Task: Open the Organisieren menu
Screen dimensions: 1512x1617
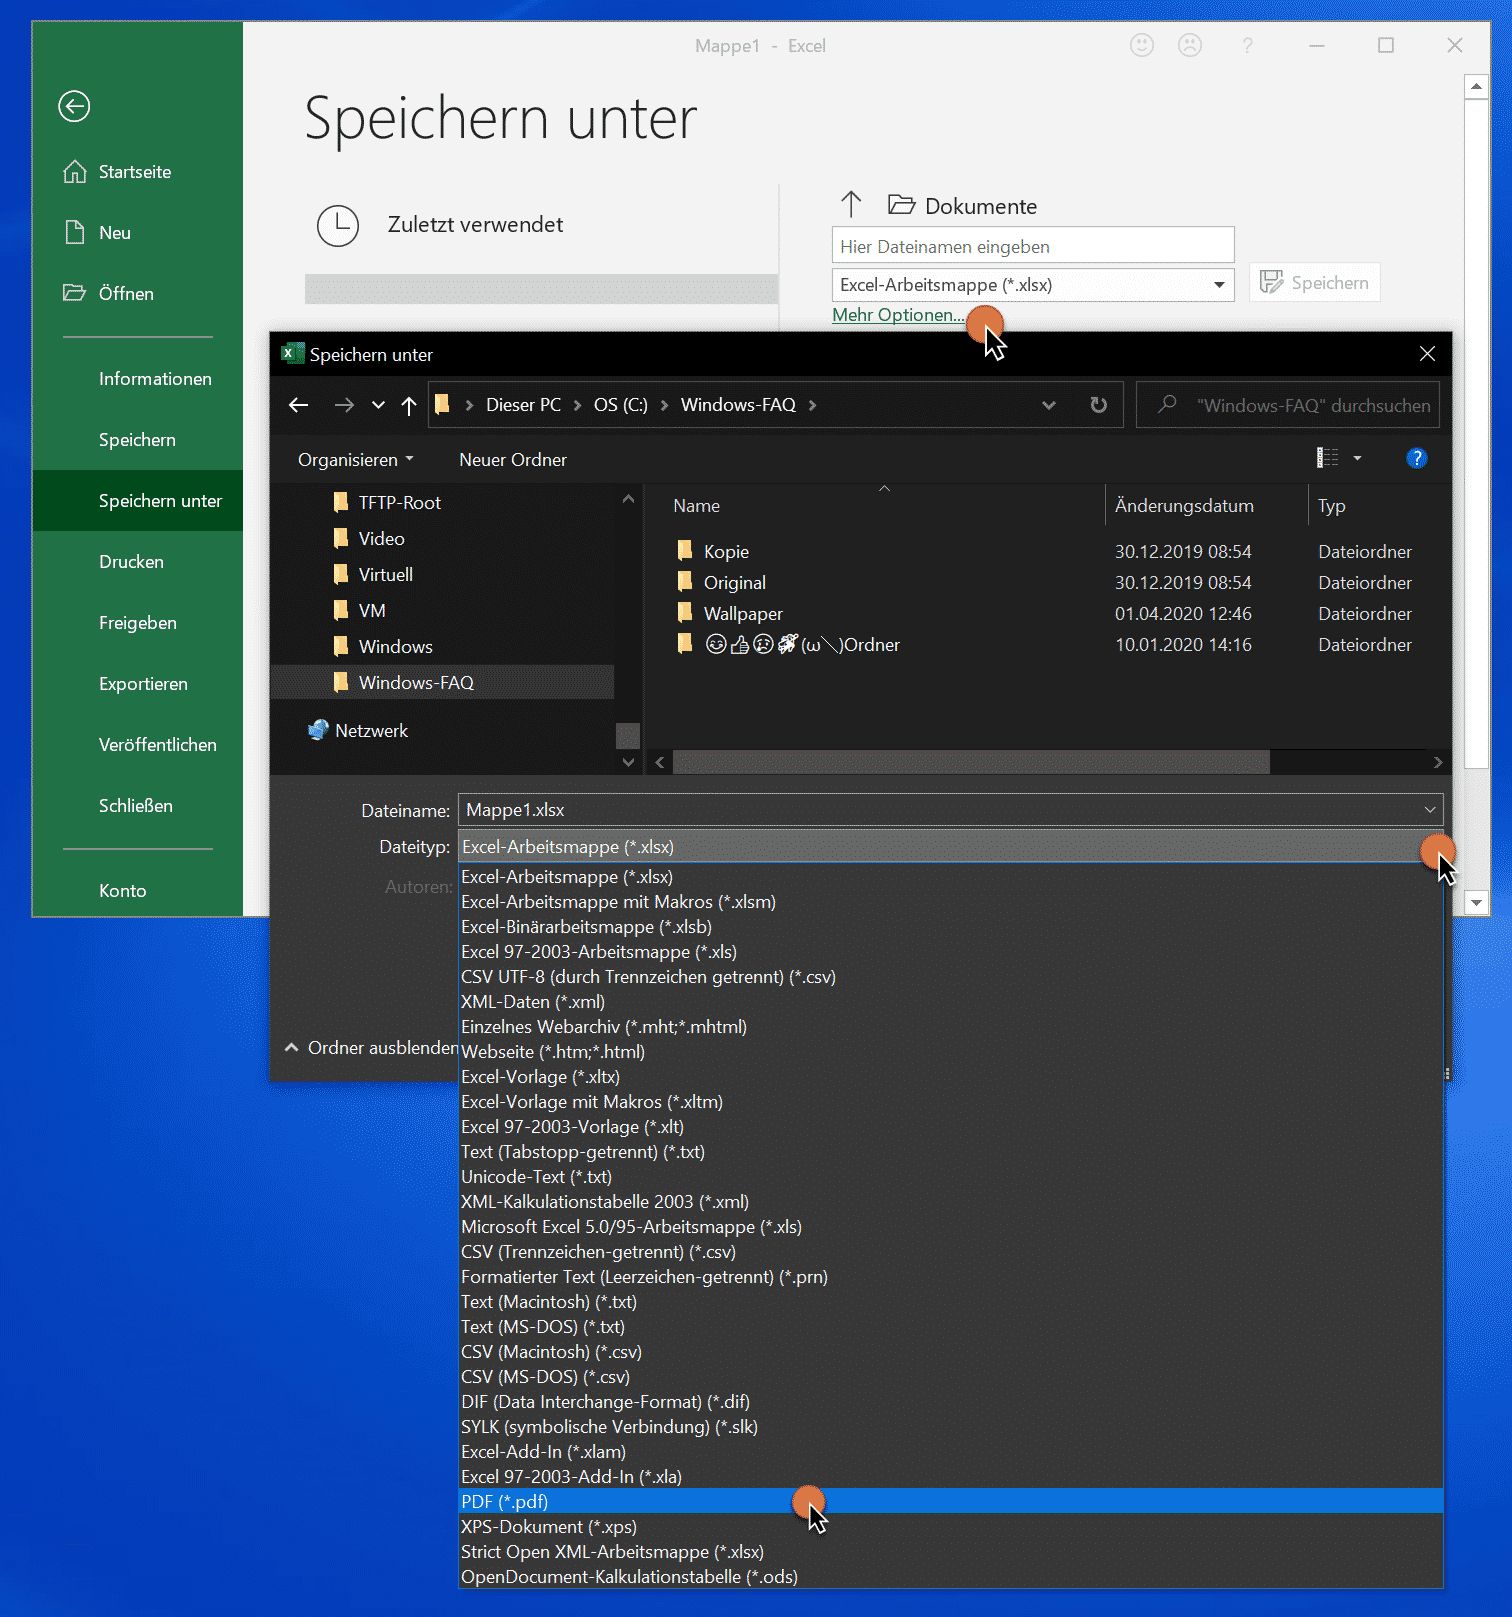Action: tap(355, 460)
